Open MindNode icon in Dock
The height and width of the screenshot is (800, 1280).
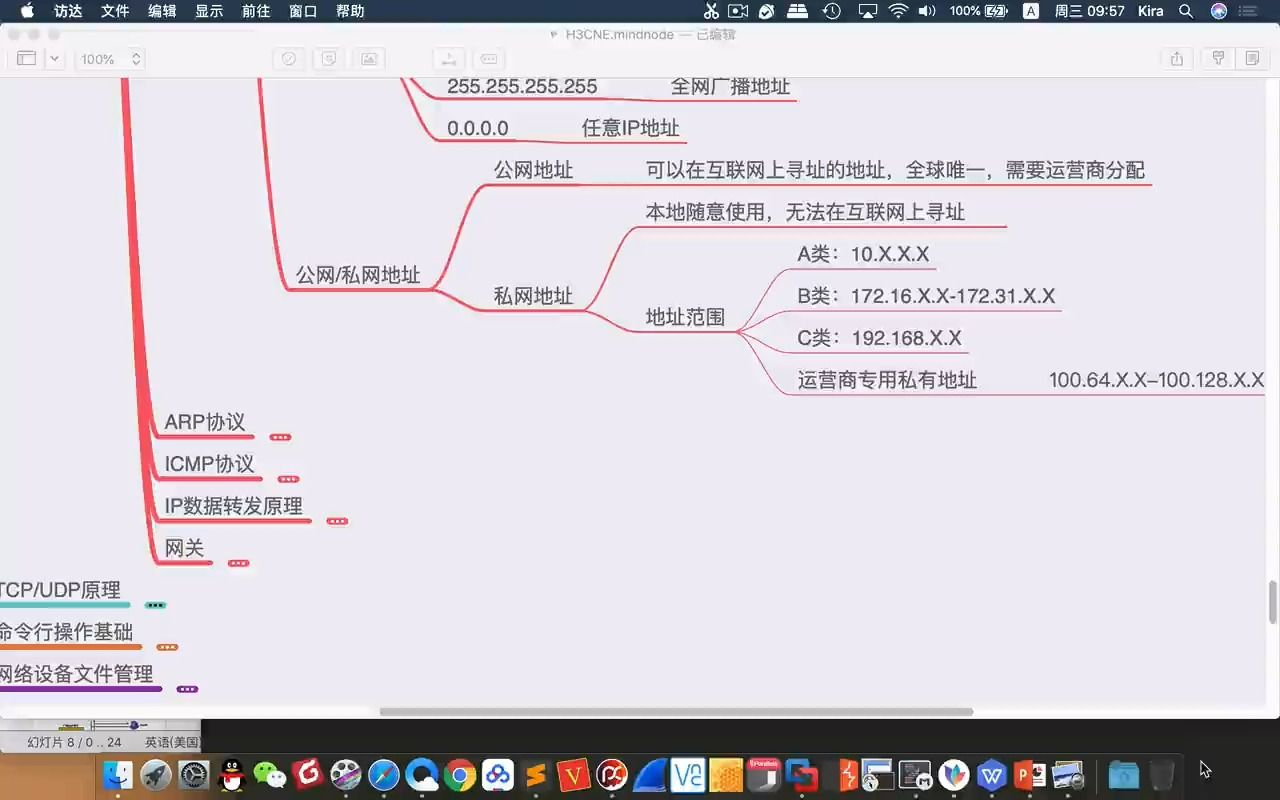pos(954,775)
